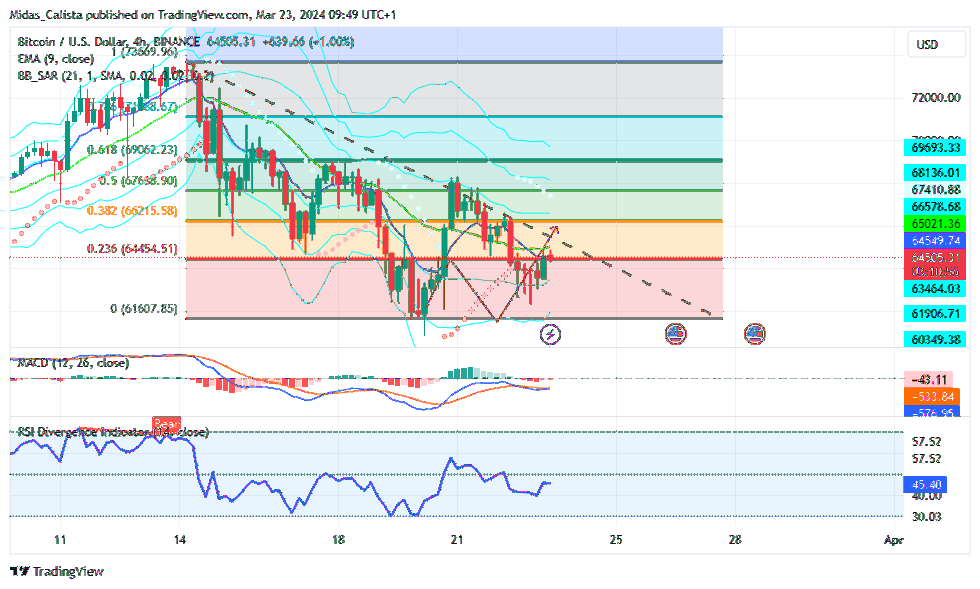Click the blue MACD value -576.95
The height and width of the screenshot is (589, 980).
pyautogui.click(x=932, y=411)
